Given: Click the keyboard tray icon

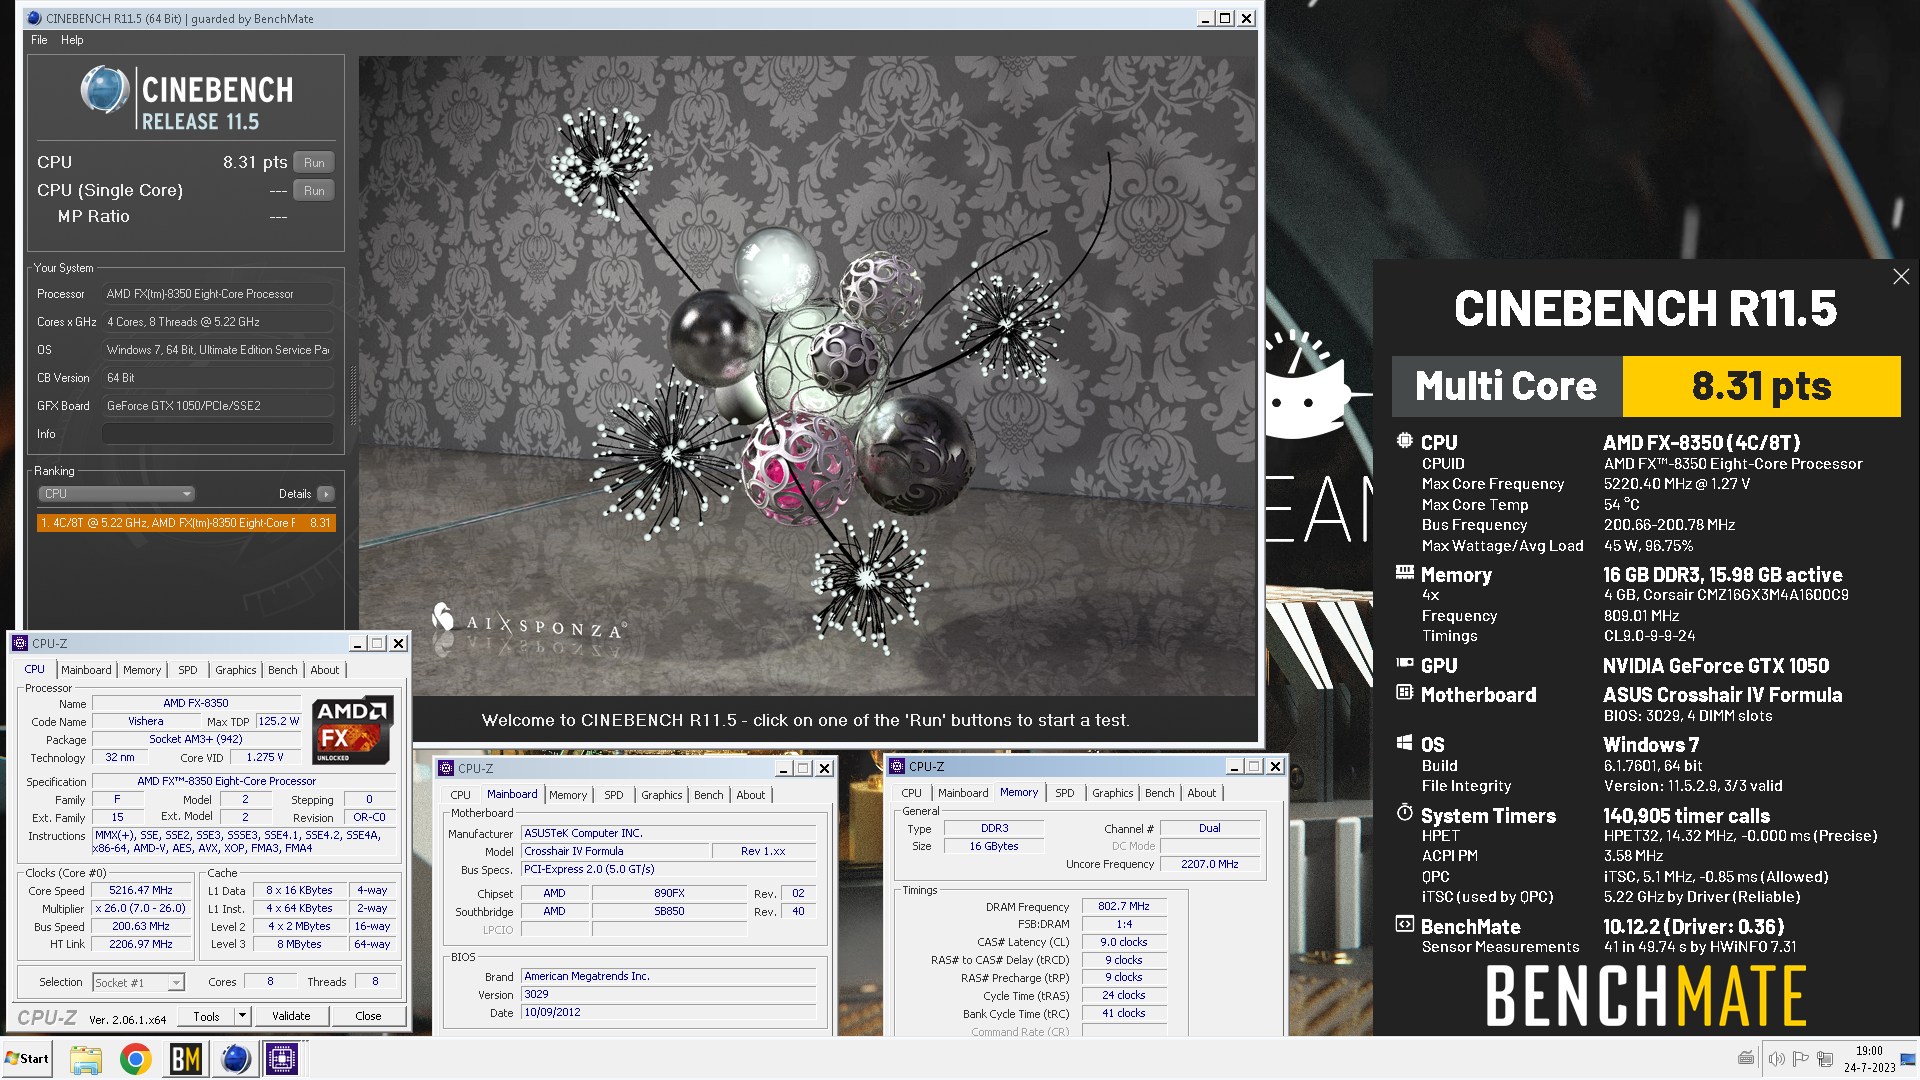Looking at the screenshot, I should click(x=1746, y=1058).
